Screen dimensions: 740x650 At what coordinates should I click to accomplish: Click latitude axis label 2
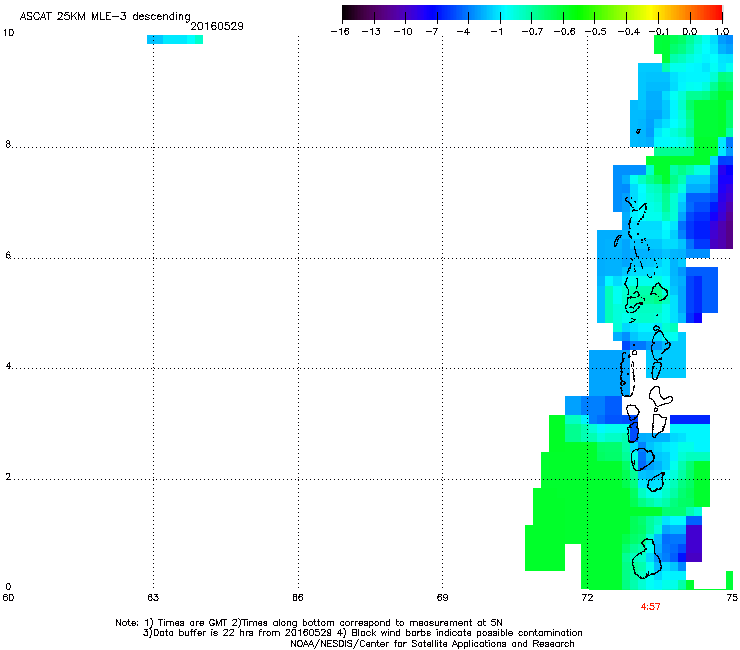tap(8, 477)
